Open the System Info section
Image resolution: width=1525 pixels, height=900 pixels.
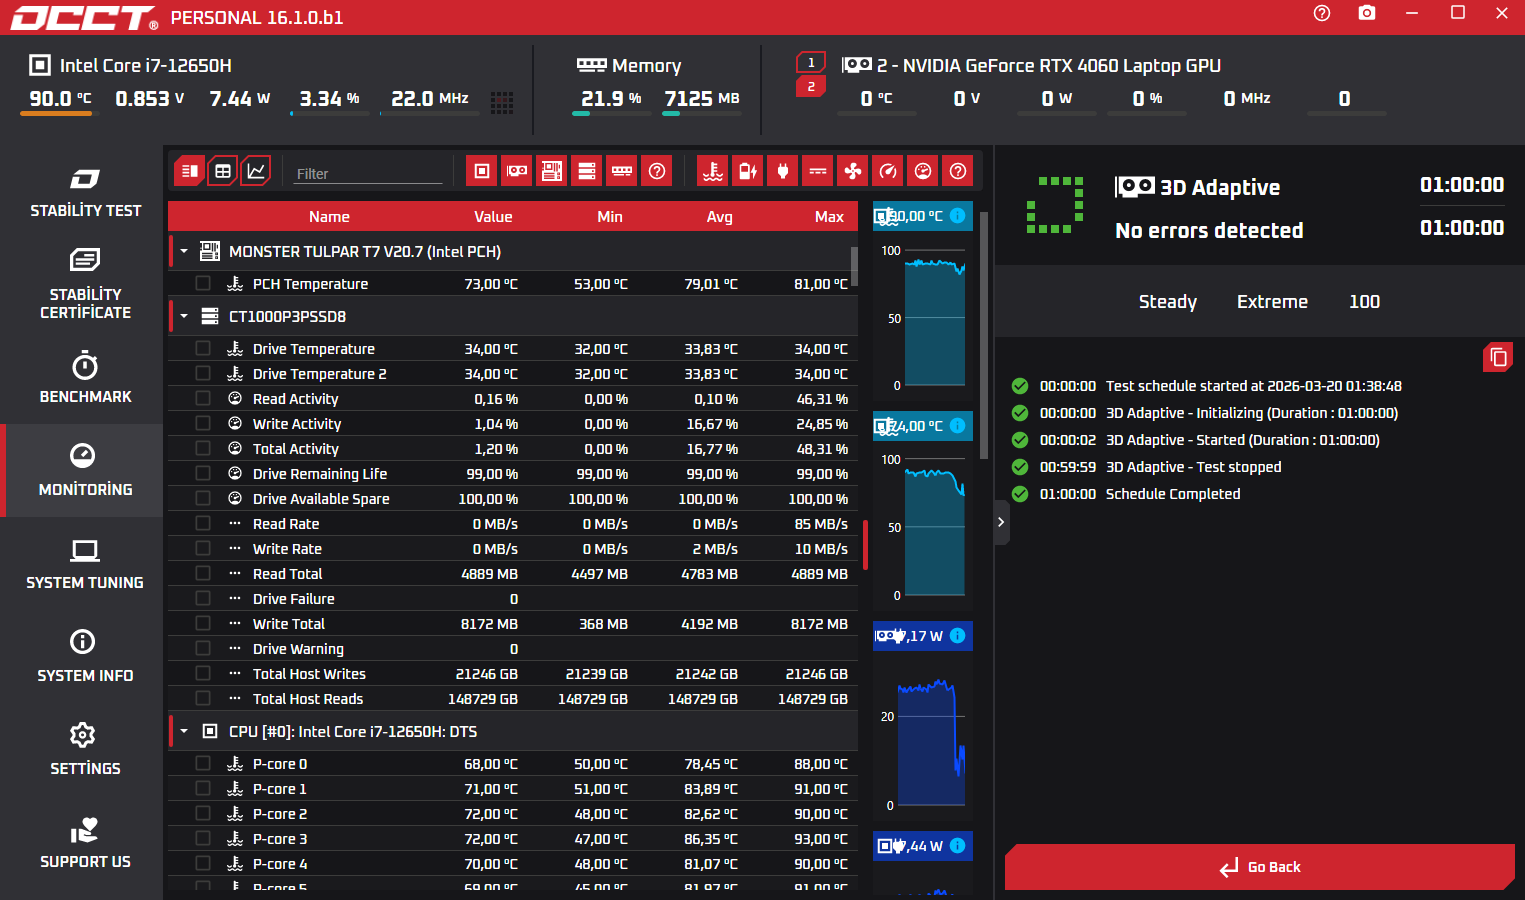pos(85,656)
